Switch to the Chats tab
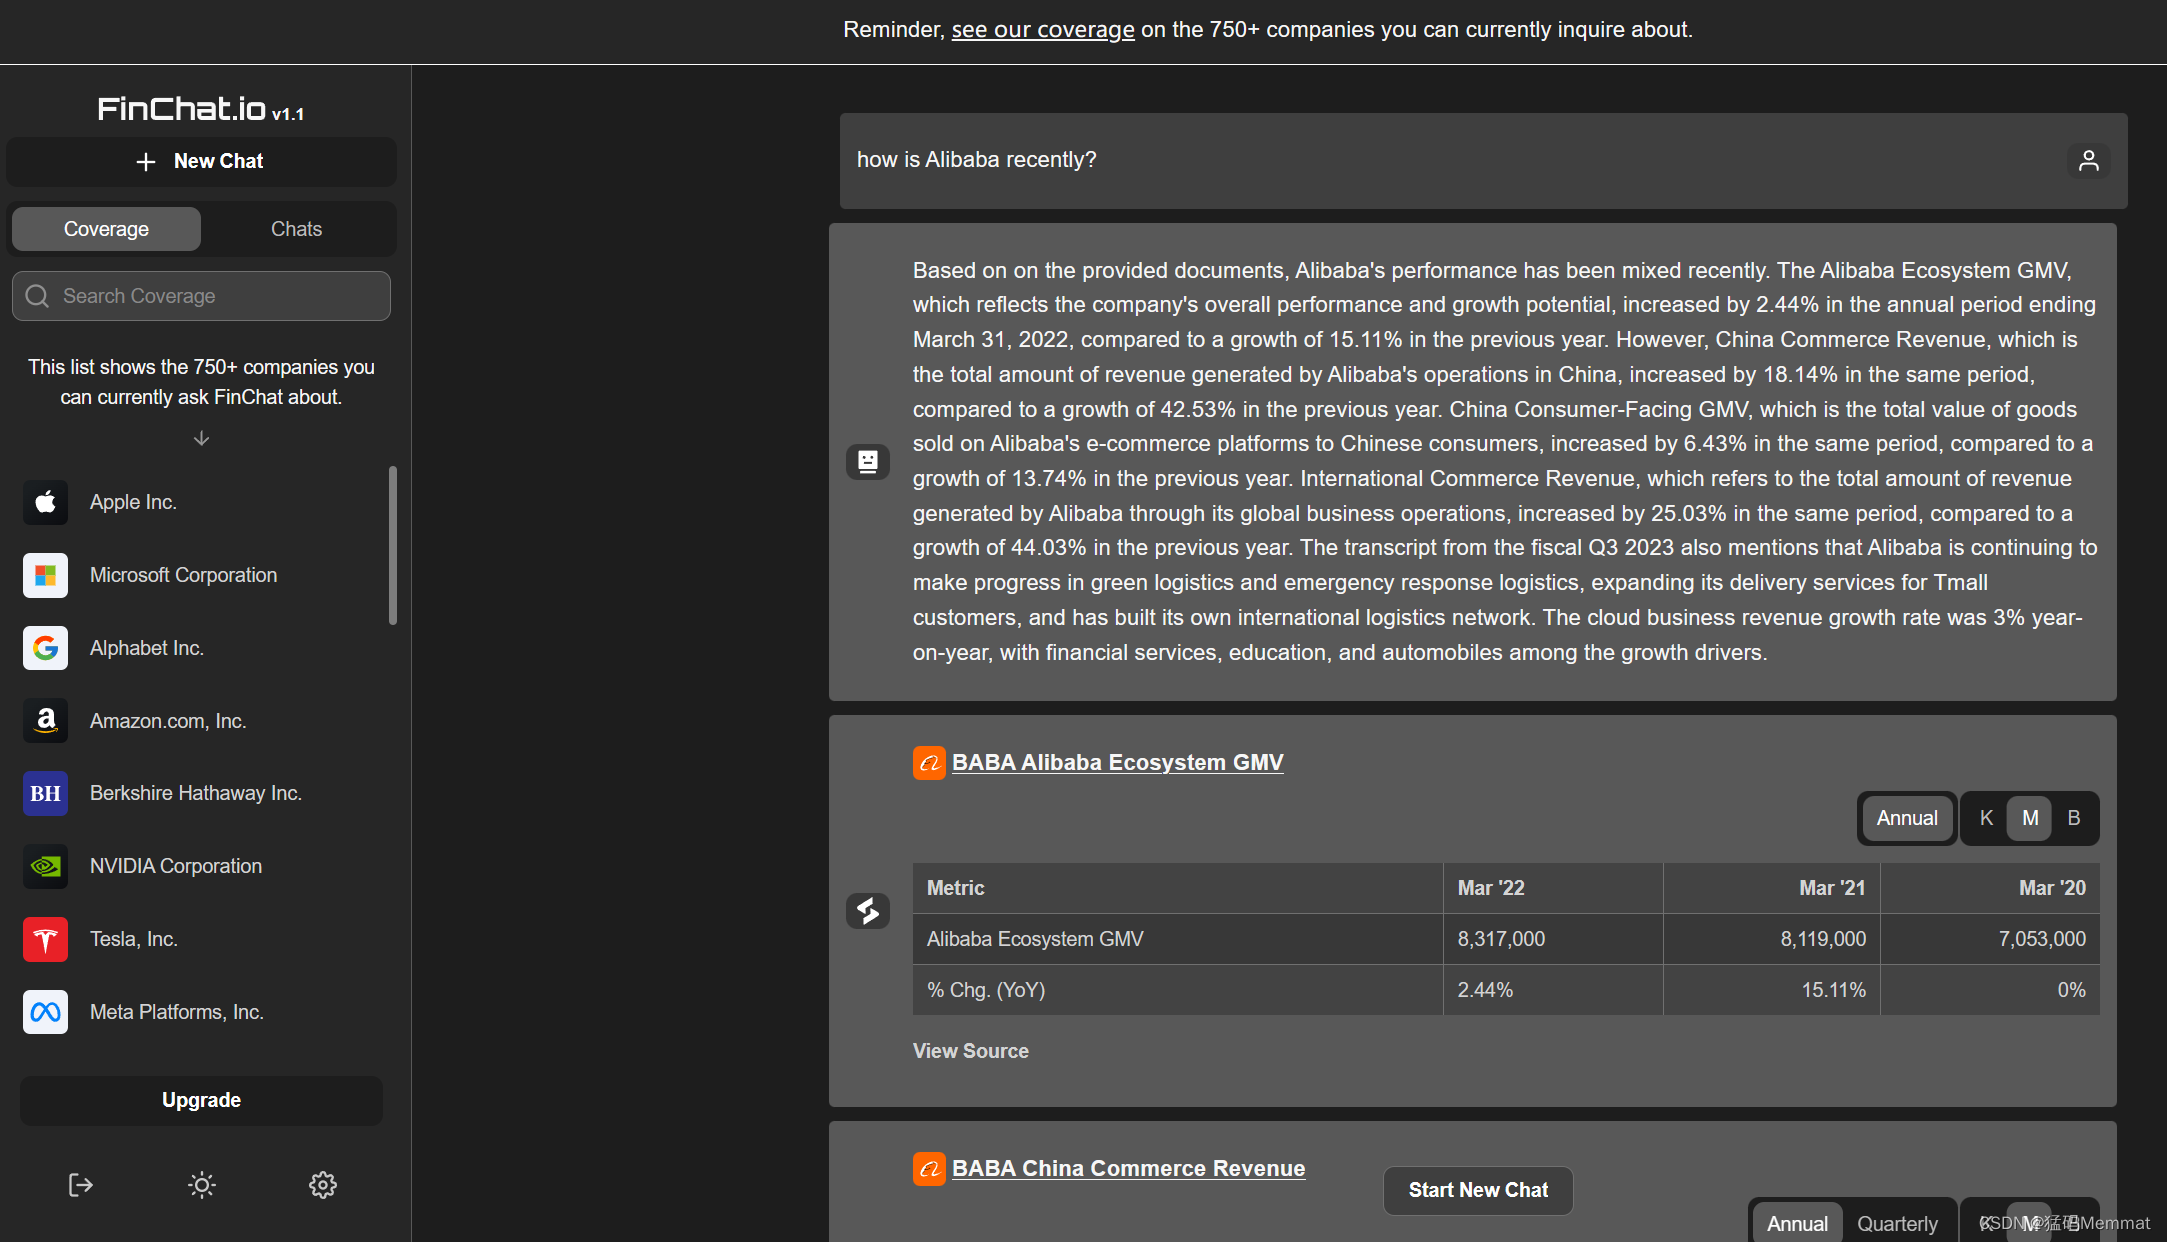 [296, 229]
